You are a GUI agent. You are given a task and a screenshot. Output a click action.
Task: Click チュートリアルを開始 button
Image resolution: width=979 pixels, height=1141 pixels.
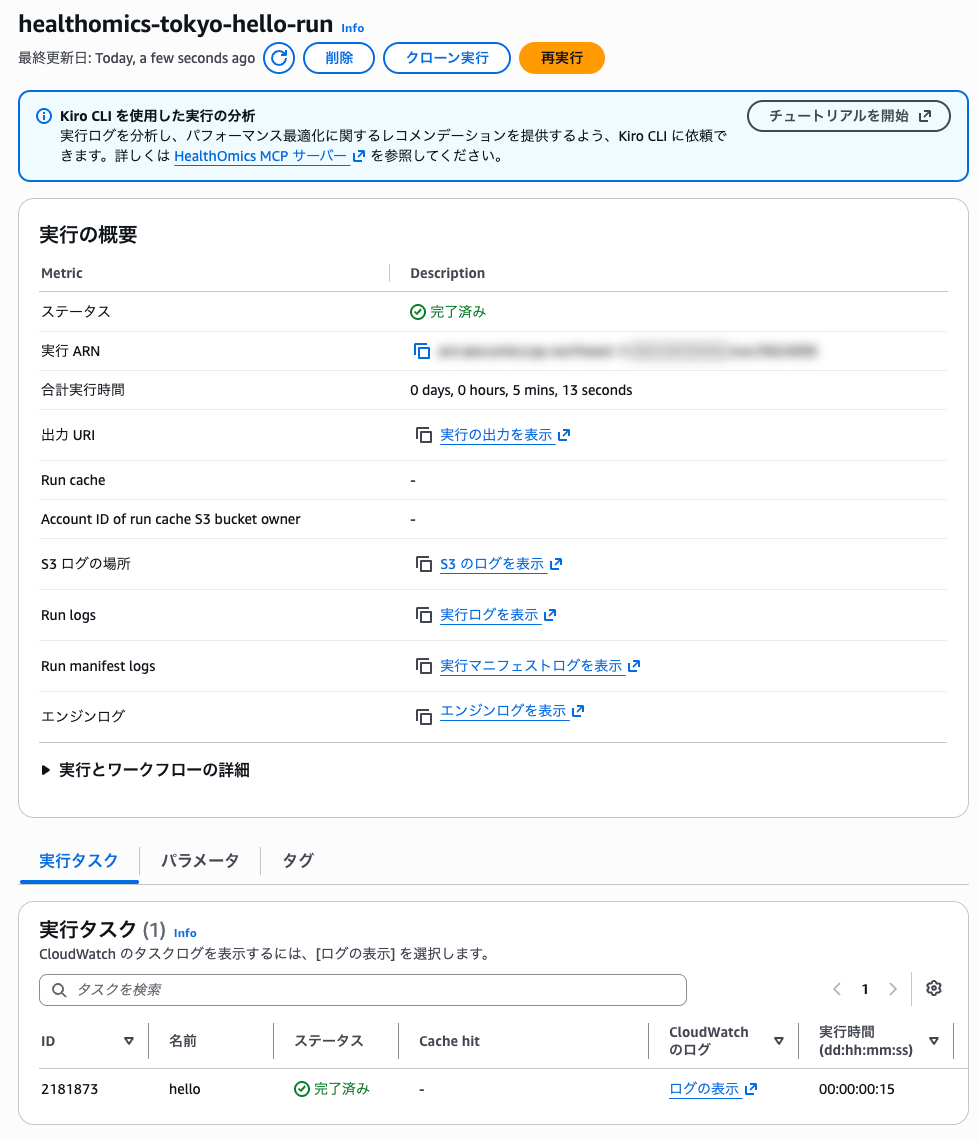point(849,116)
